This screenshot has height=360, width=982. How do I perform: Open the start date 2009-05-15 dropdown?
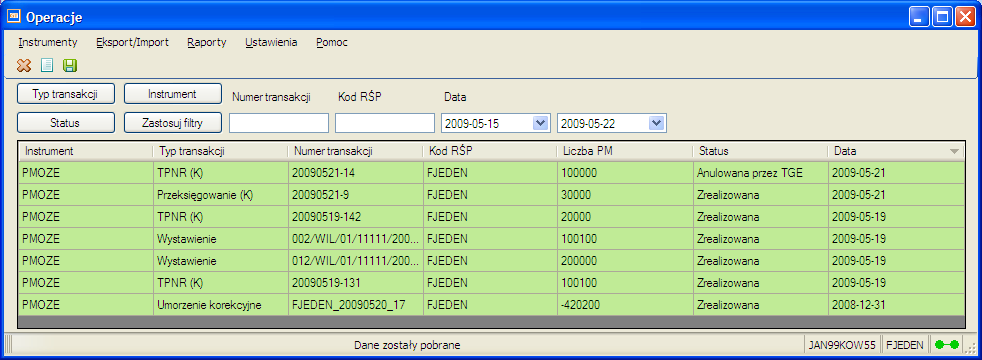tap(540, 123)
